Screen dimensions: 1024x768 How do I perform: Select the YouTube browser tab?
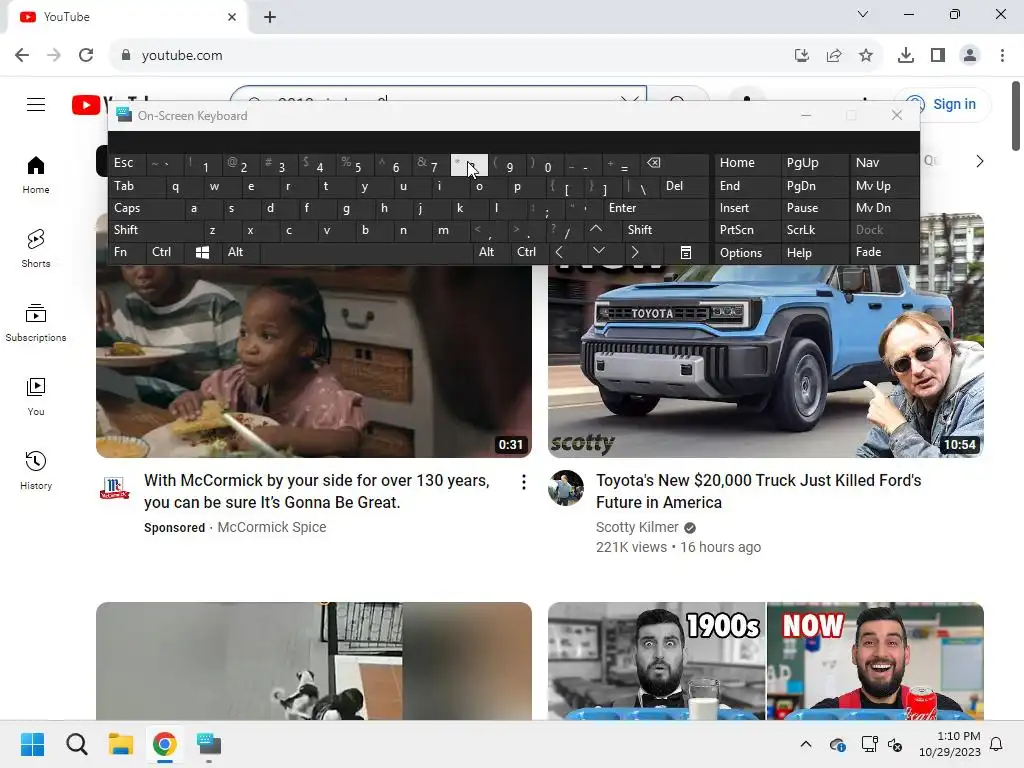(127, 17)
